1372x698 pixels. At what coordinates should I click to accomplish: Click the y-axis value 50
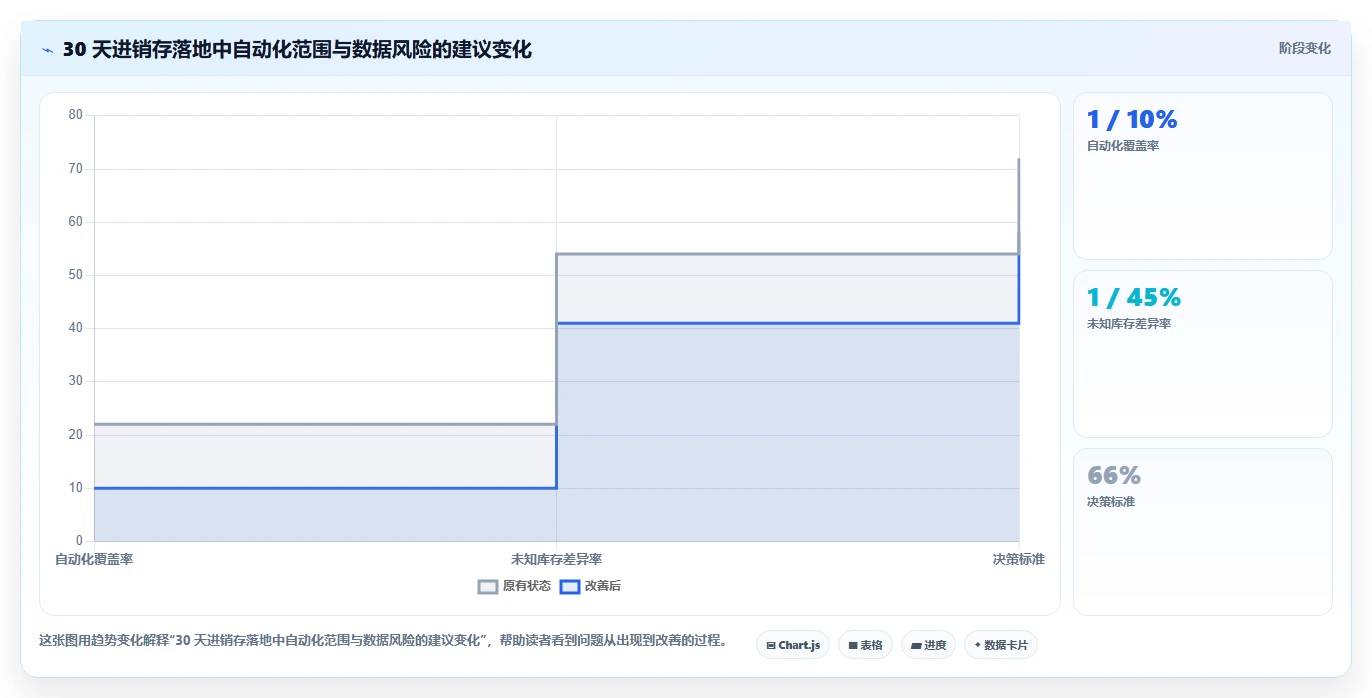76,275
